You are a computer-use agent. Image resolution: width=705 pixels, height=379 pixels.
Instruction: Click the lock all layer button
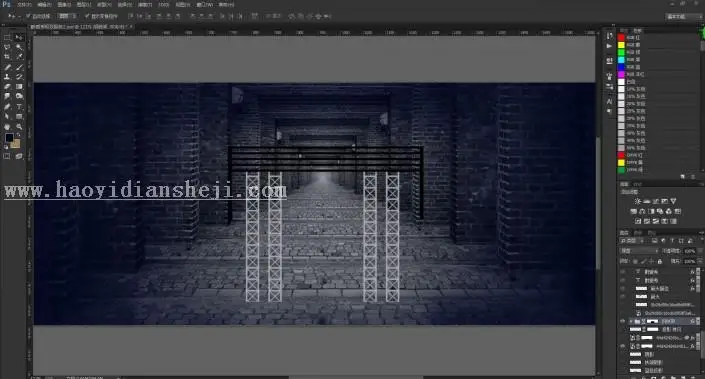click(x=660, y=261)
